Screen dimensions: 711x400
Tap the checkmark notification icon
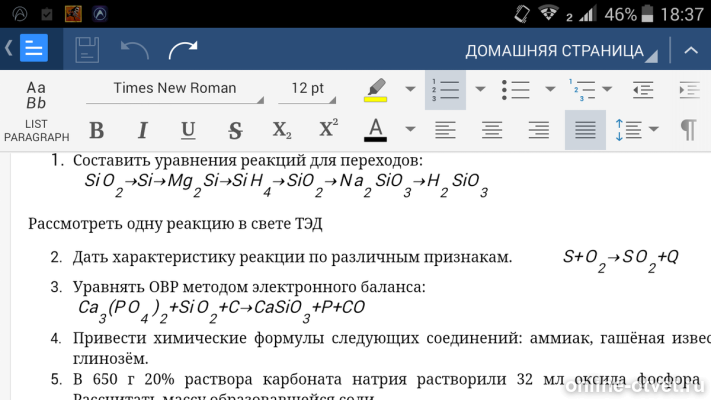[47, 14]
